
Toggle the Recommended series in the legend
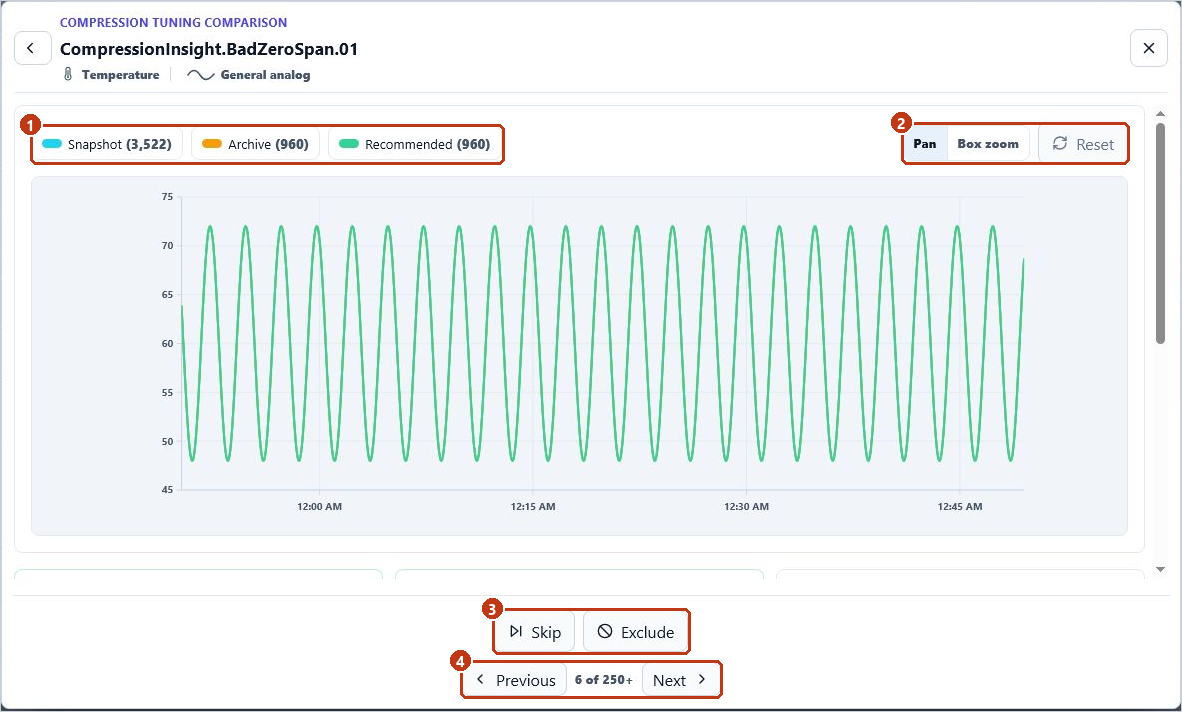415,144
